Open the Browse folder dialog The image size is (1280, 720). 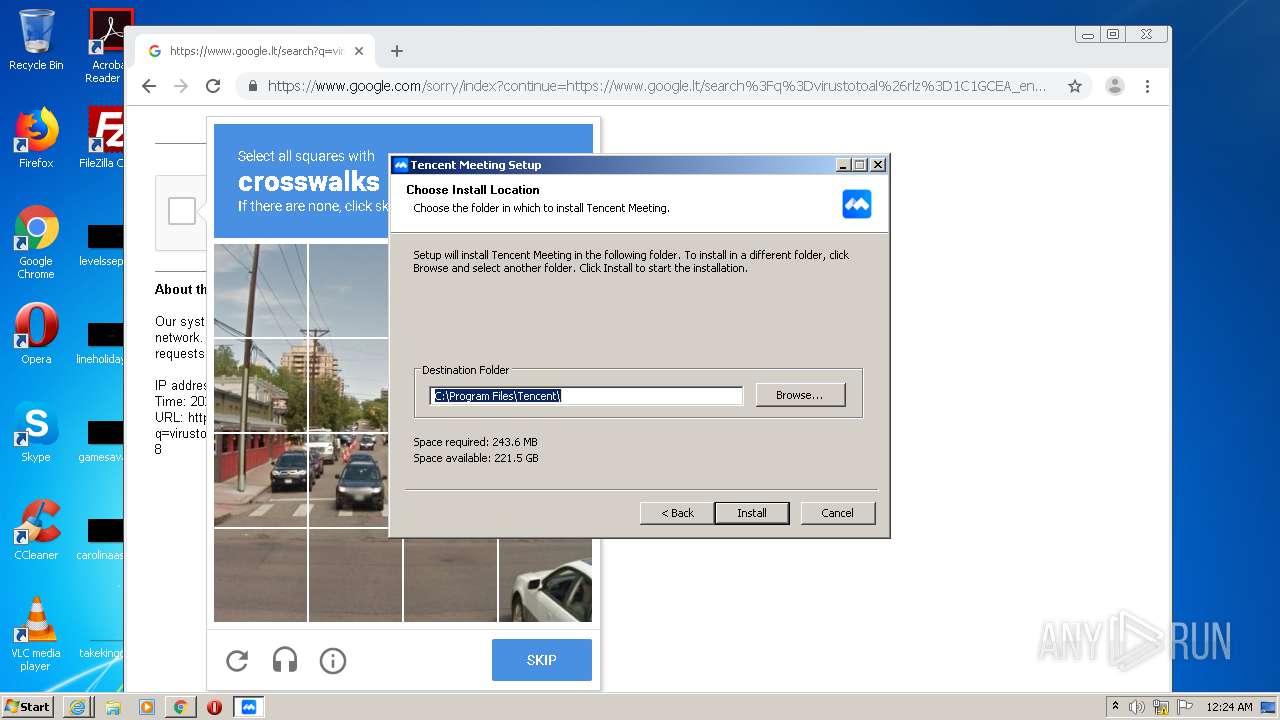pos(800,395)
